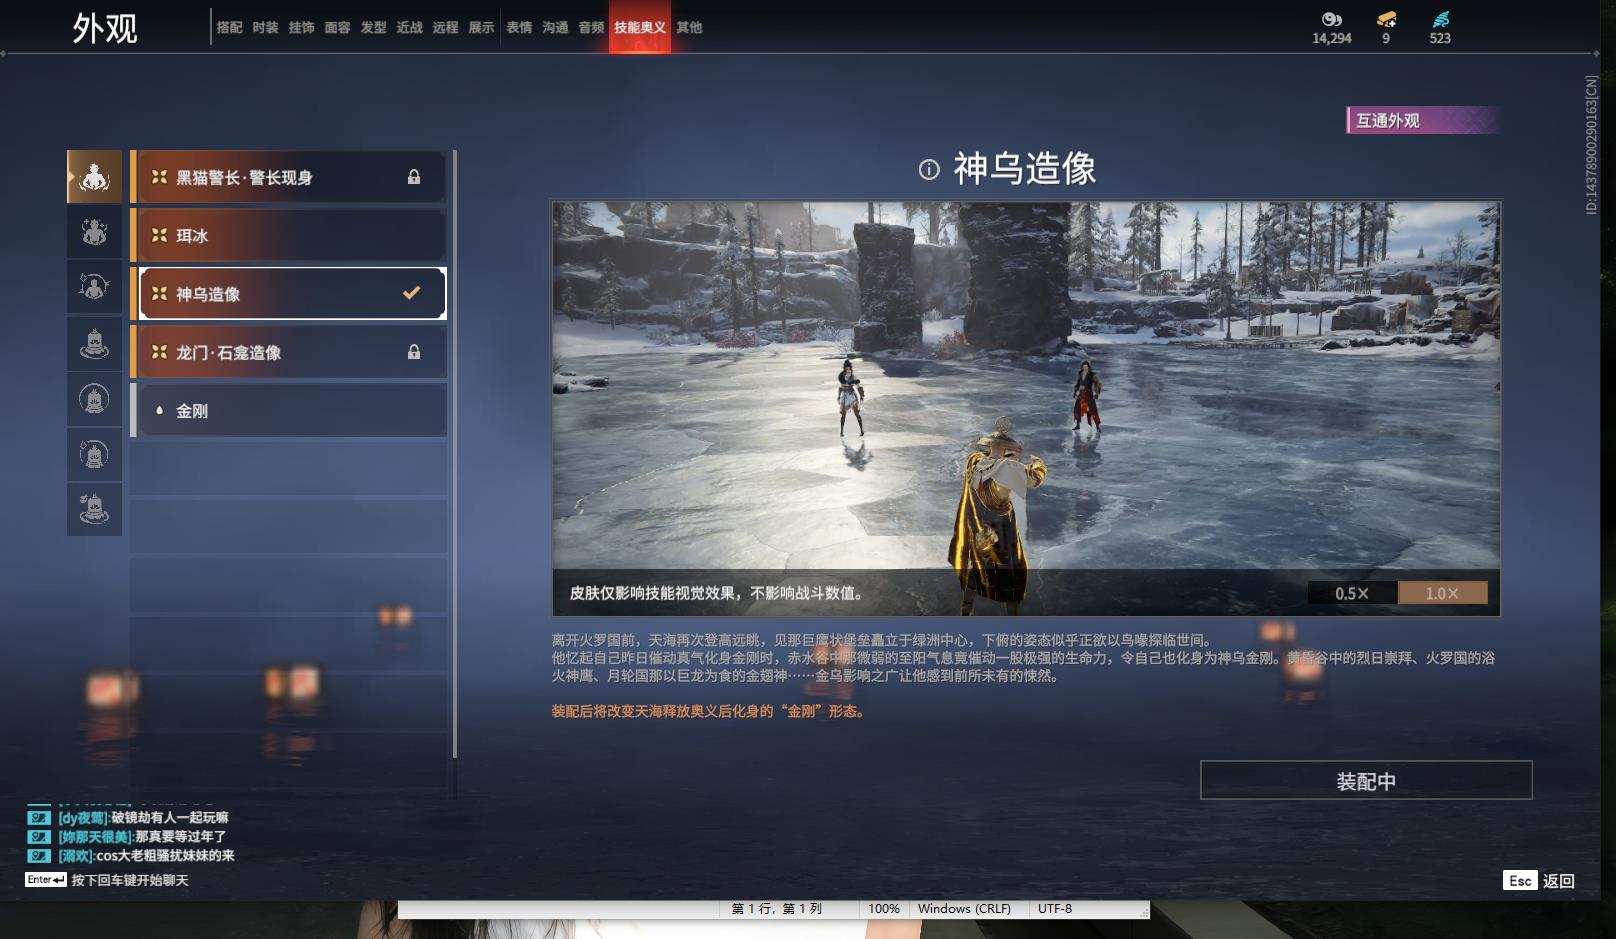
Task: Click lock icon on 龙门·石龛造像 row
Action: pos(414,352)
